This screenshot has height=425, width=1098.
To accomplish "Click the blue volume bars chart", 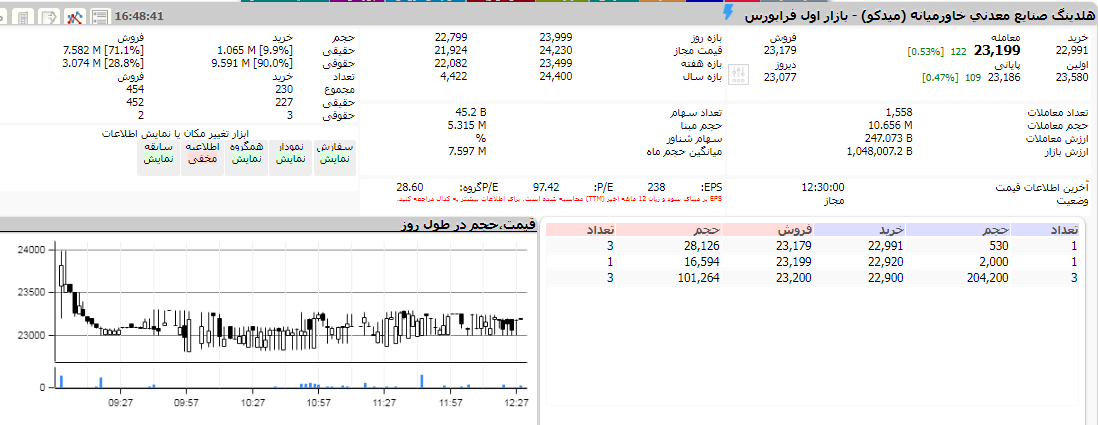I will [x=290, y=379].
